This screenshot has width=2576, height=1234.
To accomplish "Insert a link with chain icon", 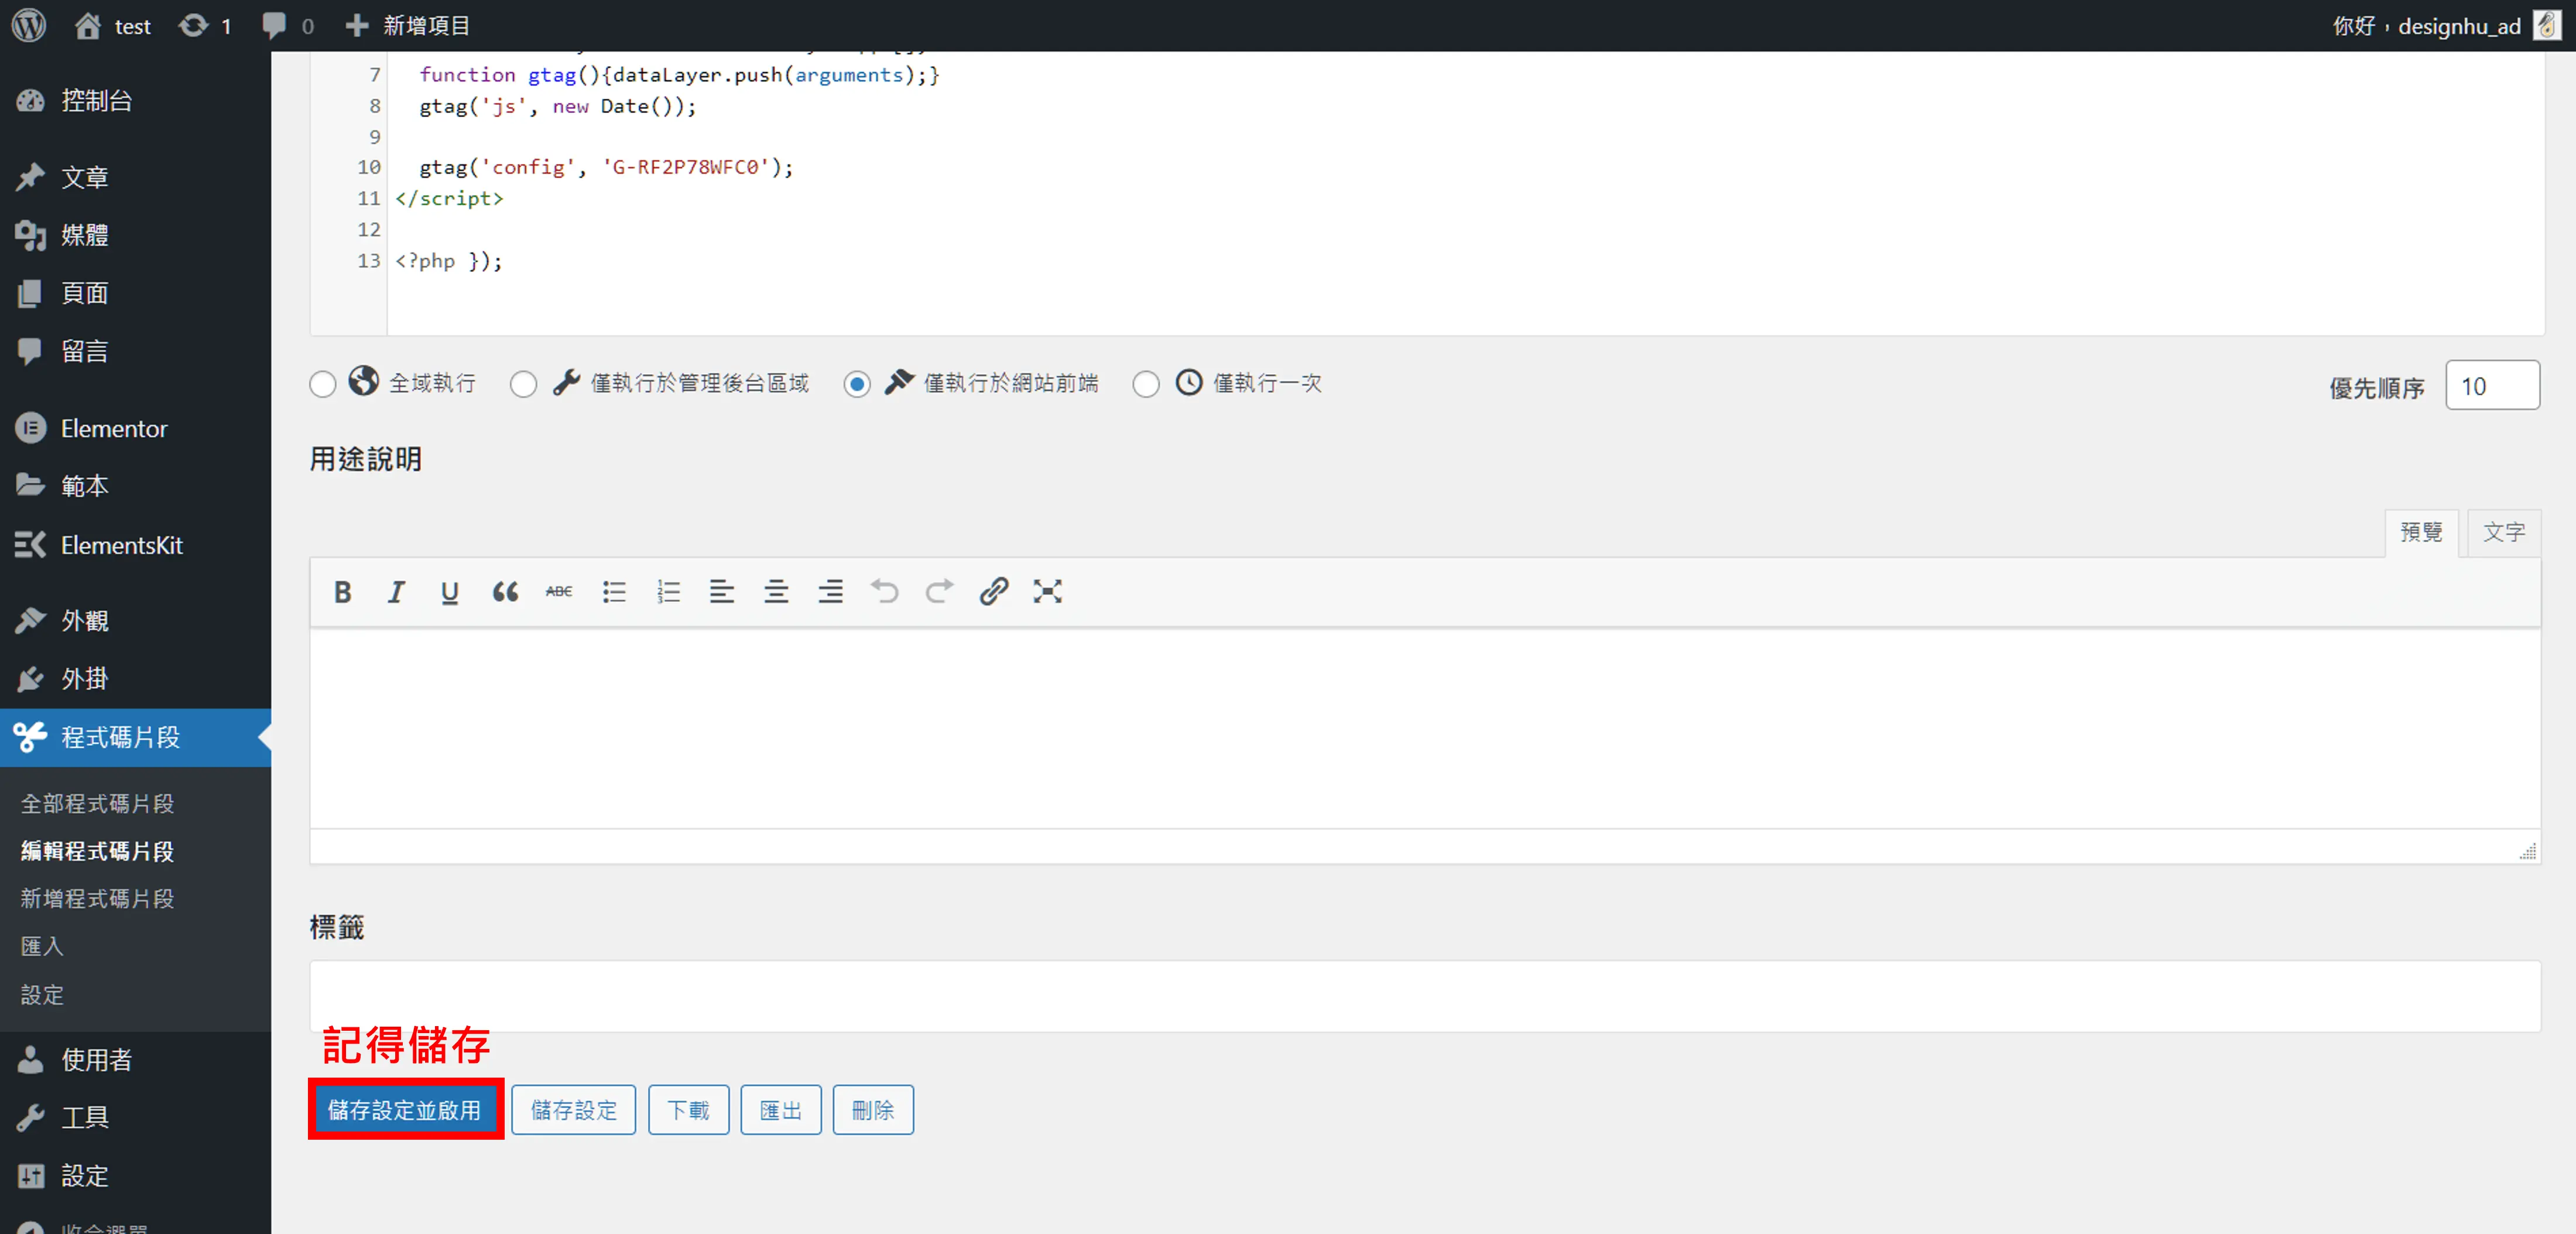I will pyautogui.click(x=993, y=592).
